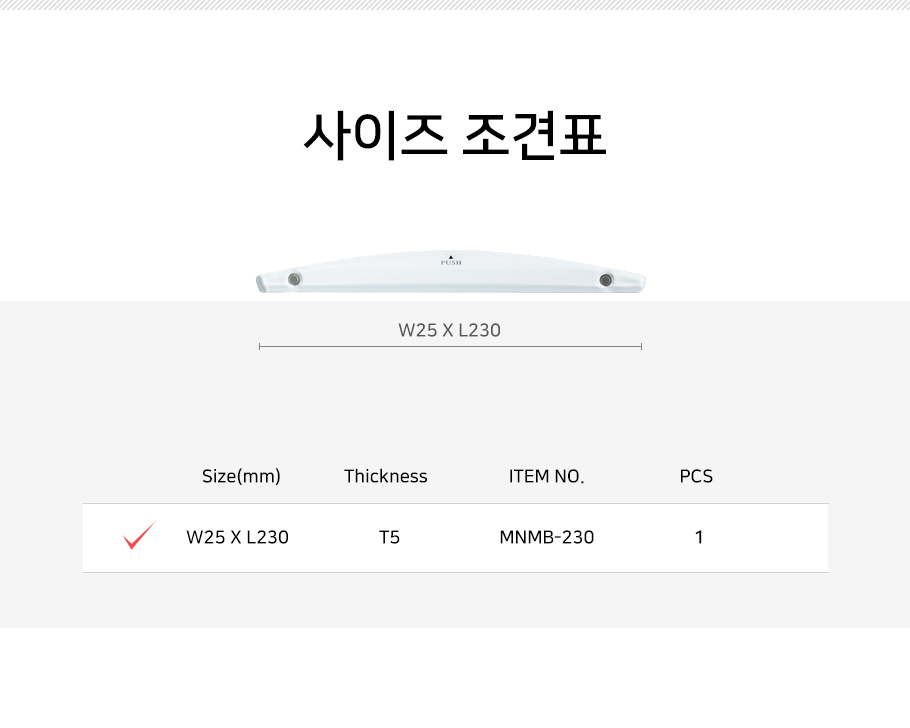Click the left screw on the bar
Image resolution: width=910 pixels, height=728 pixels.
294,279
